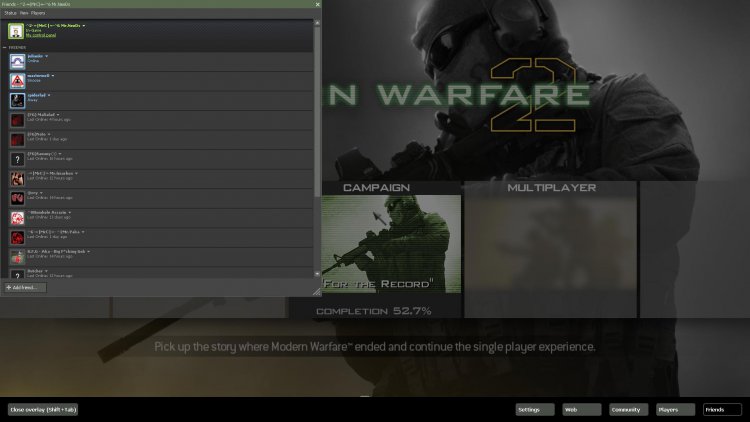Click friends list scrollbar up arrow

click(317, 22)
